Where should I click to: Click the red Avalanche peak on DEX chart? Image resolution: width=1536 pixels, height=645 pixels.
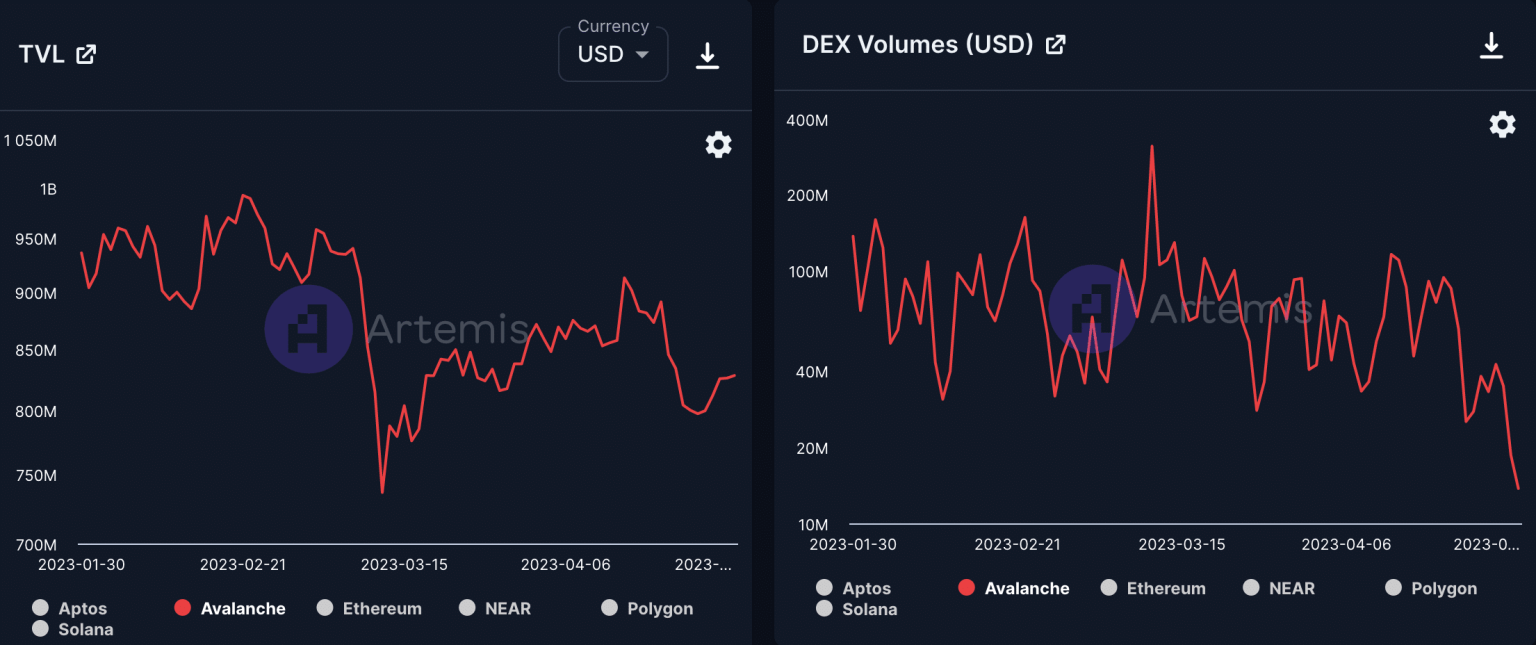pos(1152,146)
